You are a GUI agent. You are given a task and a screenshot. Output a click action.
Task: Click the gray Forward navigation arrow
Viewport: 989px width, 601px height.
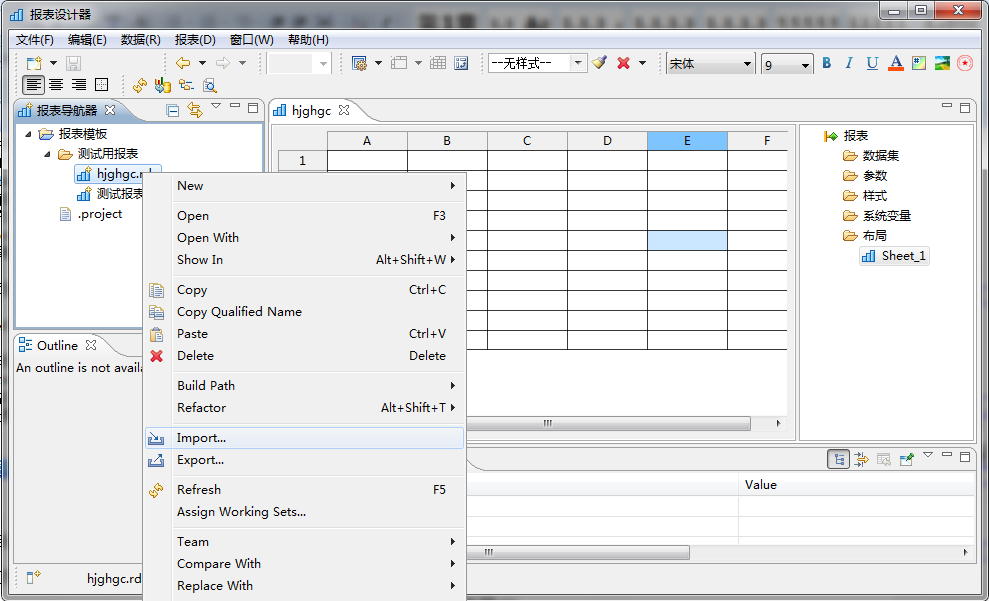tap(223, 63)
